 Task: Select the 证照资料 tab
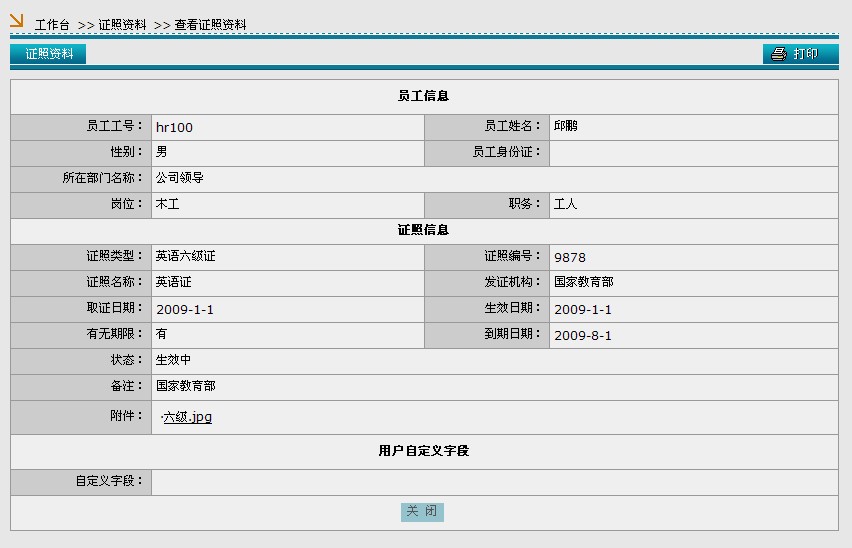(x=49, y=54)
